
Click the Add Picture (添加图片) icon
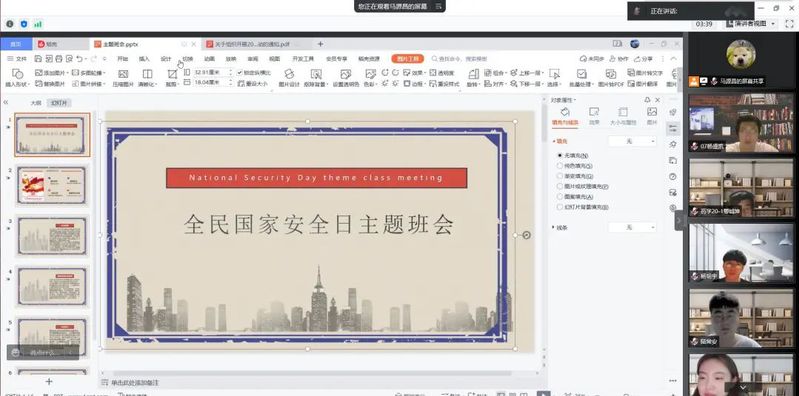[38, 73]
